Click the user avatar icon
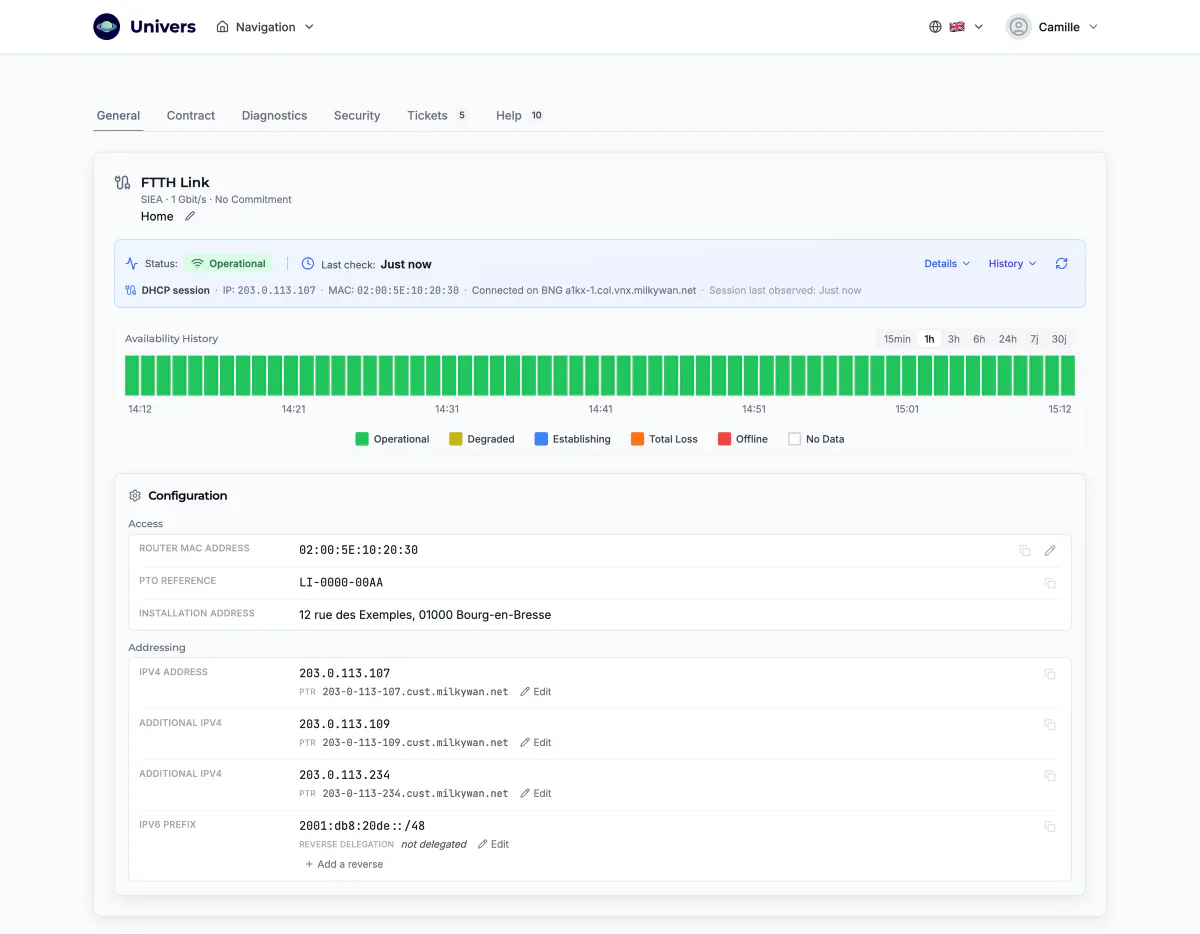Screen dimensions: 1200x934 pyautogui.click(x=1019, y=27)
